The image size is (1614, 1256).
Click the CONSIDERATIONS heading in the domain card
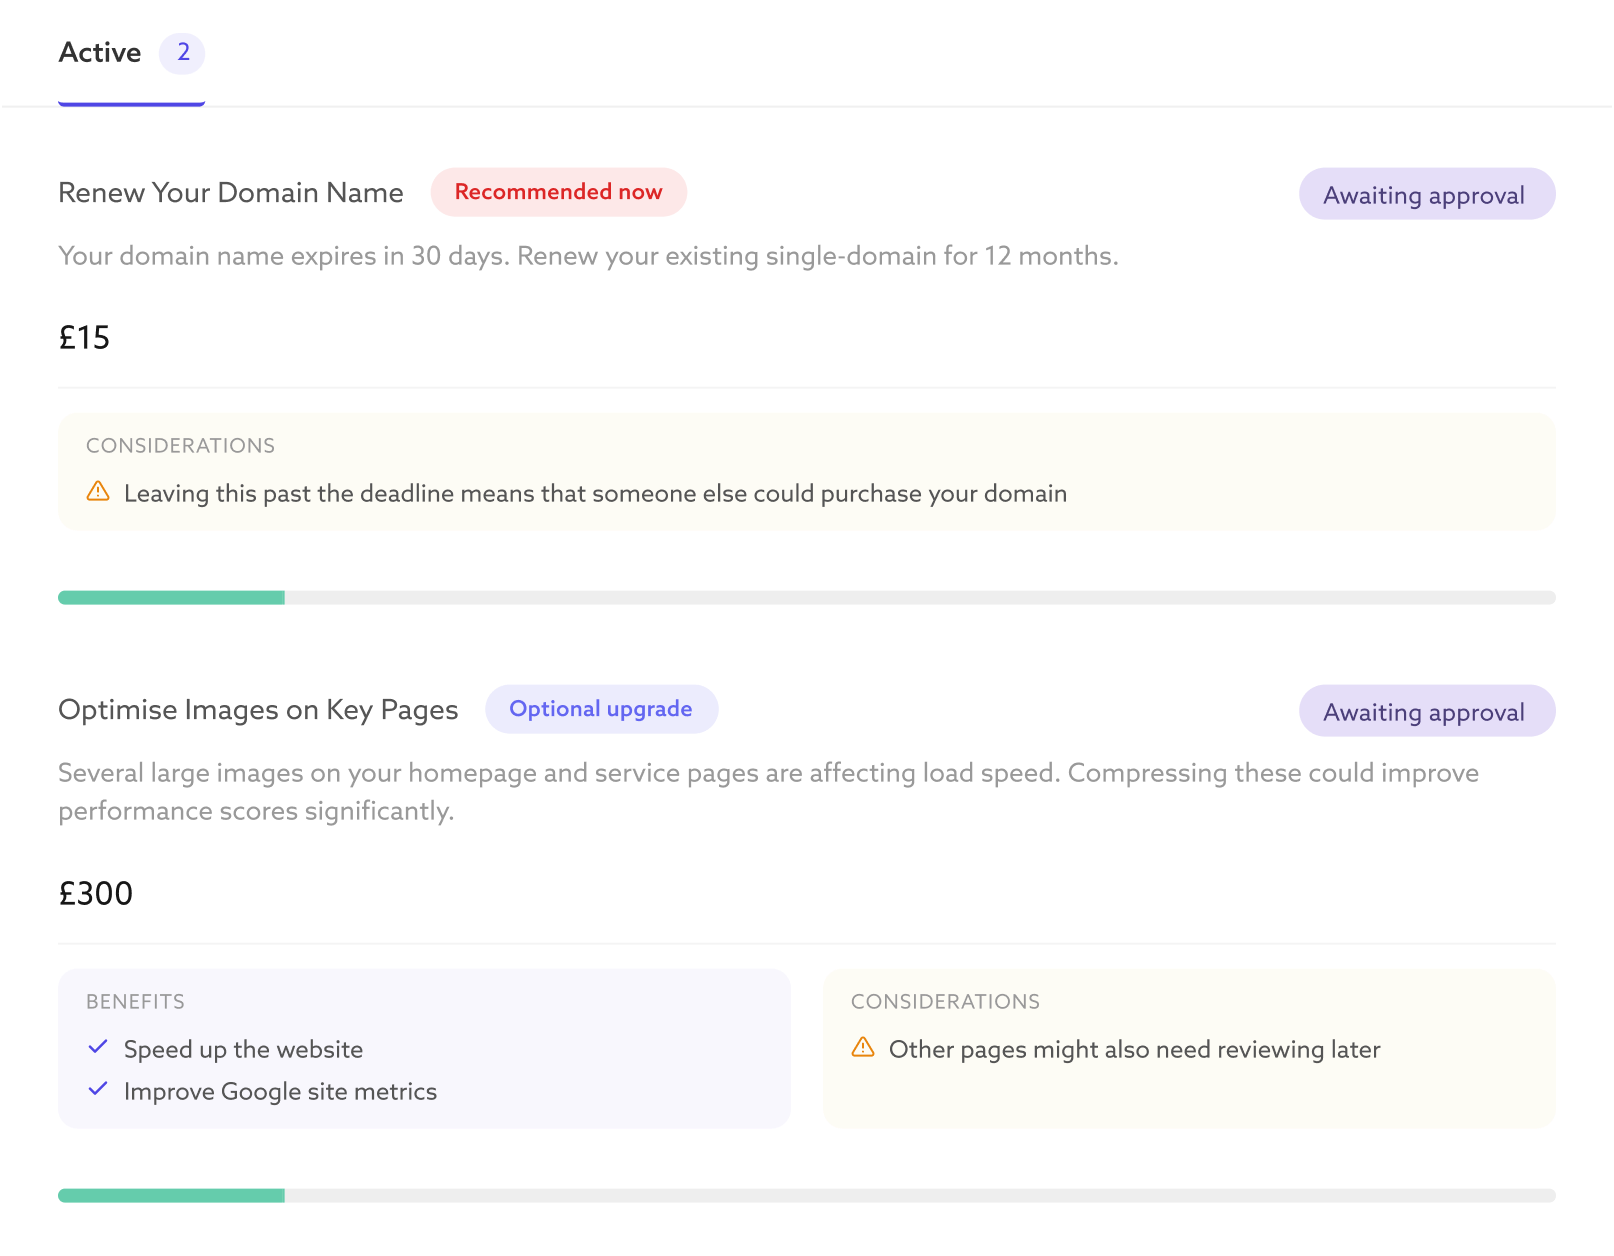(180, 446)
